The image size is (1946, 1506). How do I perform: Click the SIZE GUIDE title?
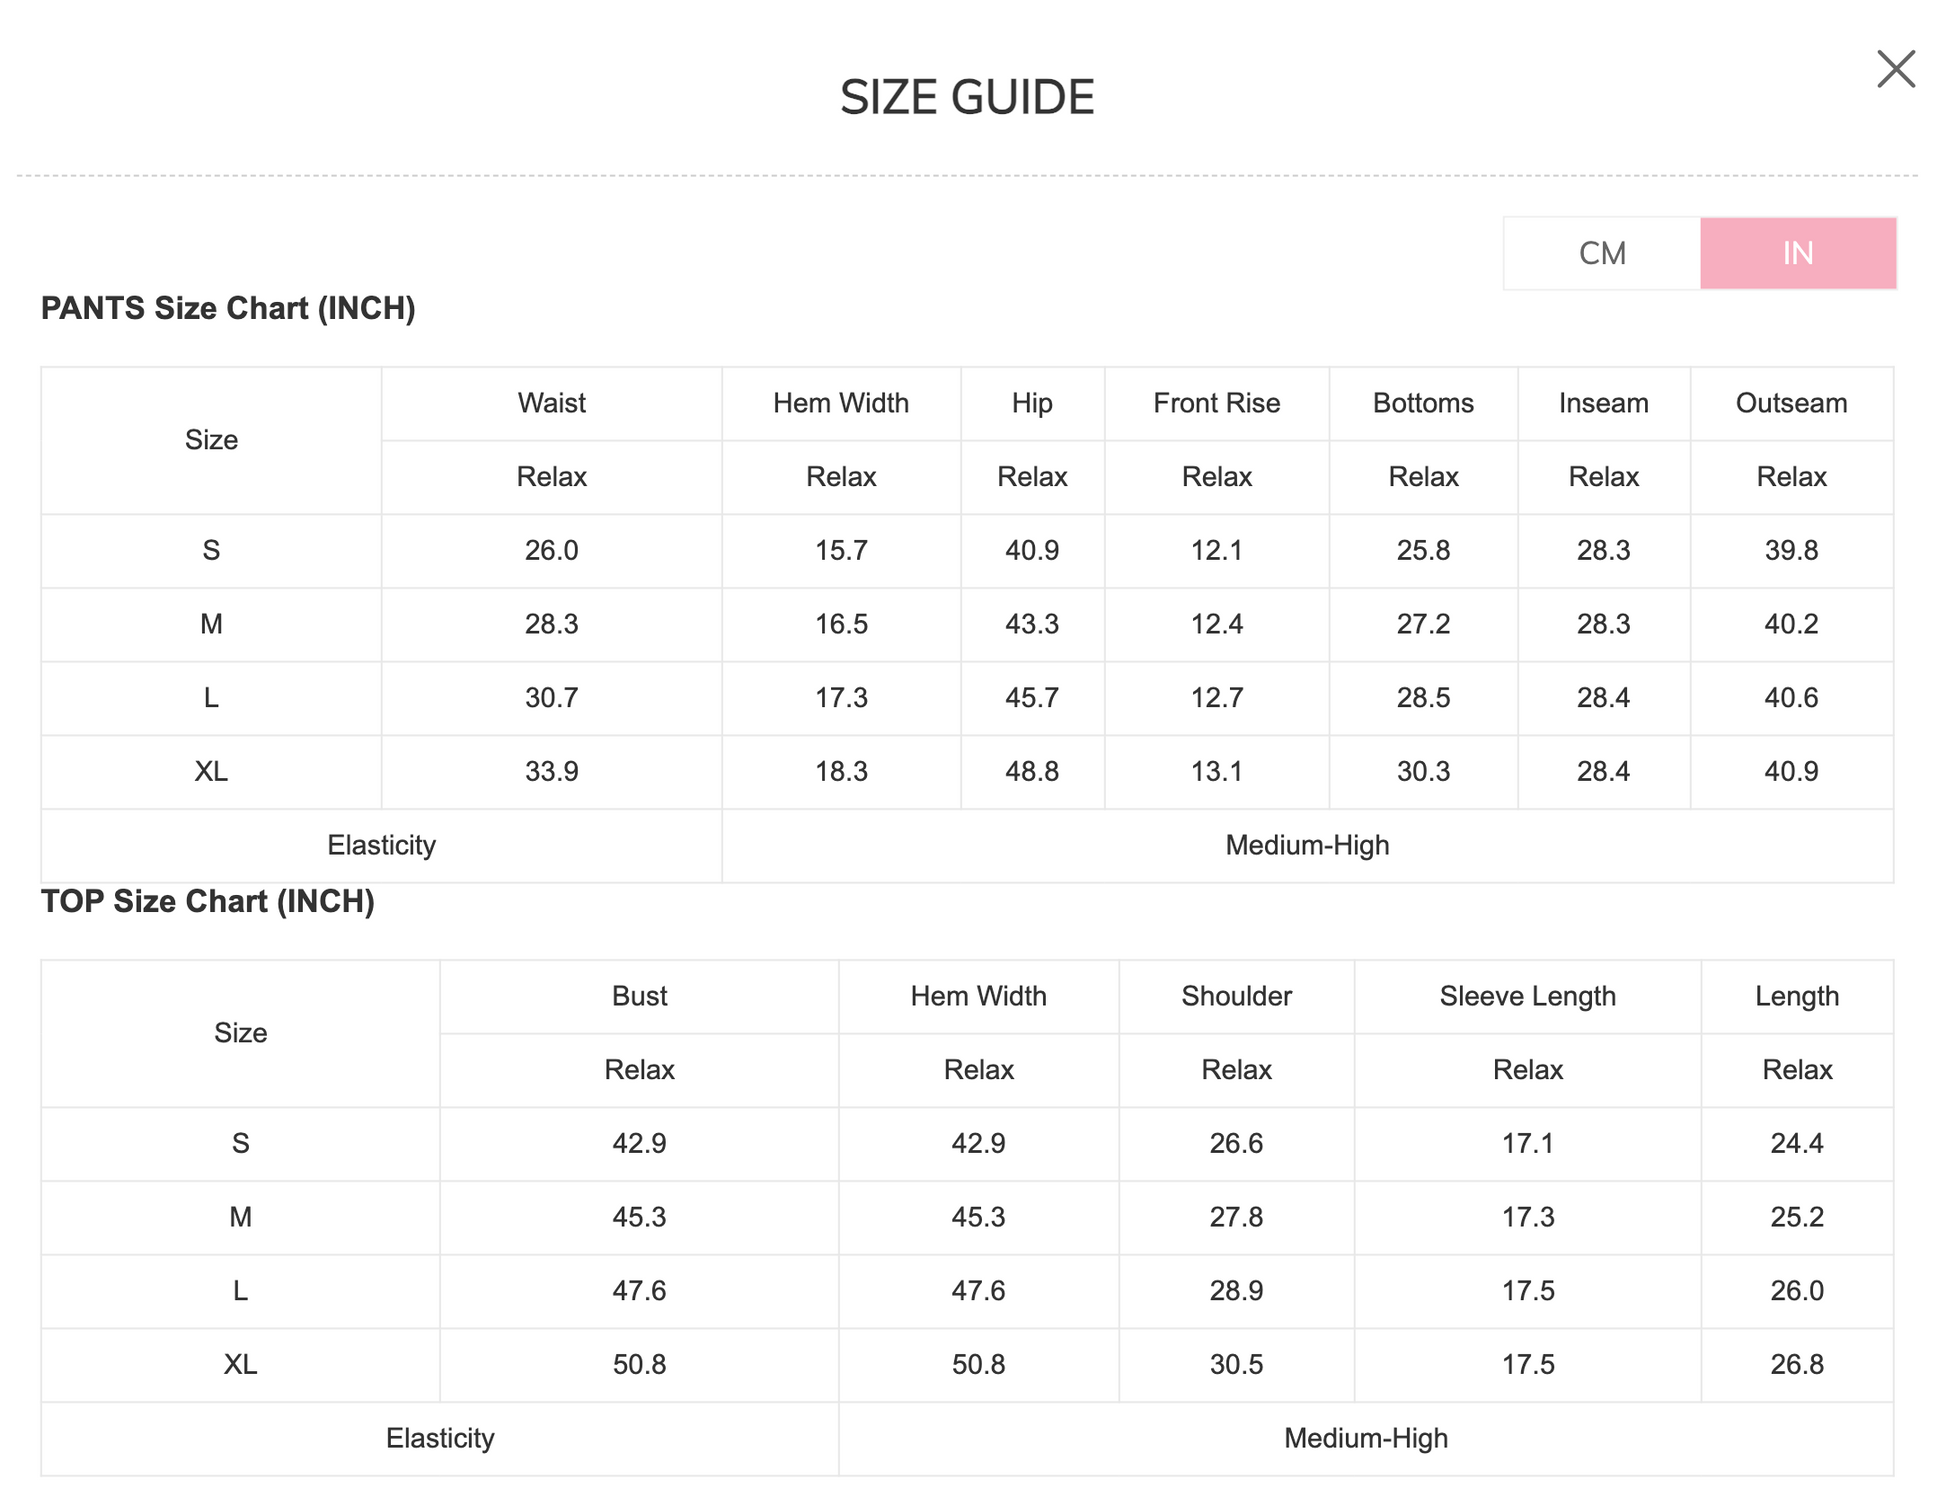click(967, 98)
